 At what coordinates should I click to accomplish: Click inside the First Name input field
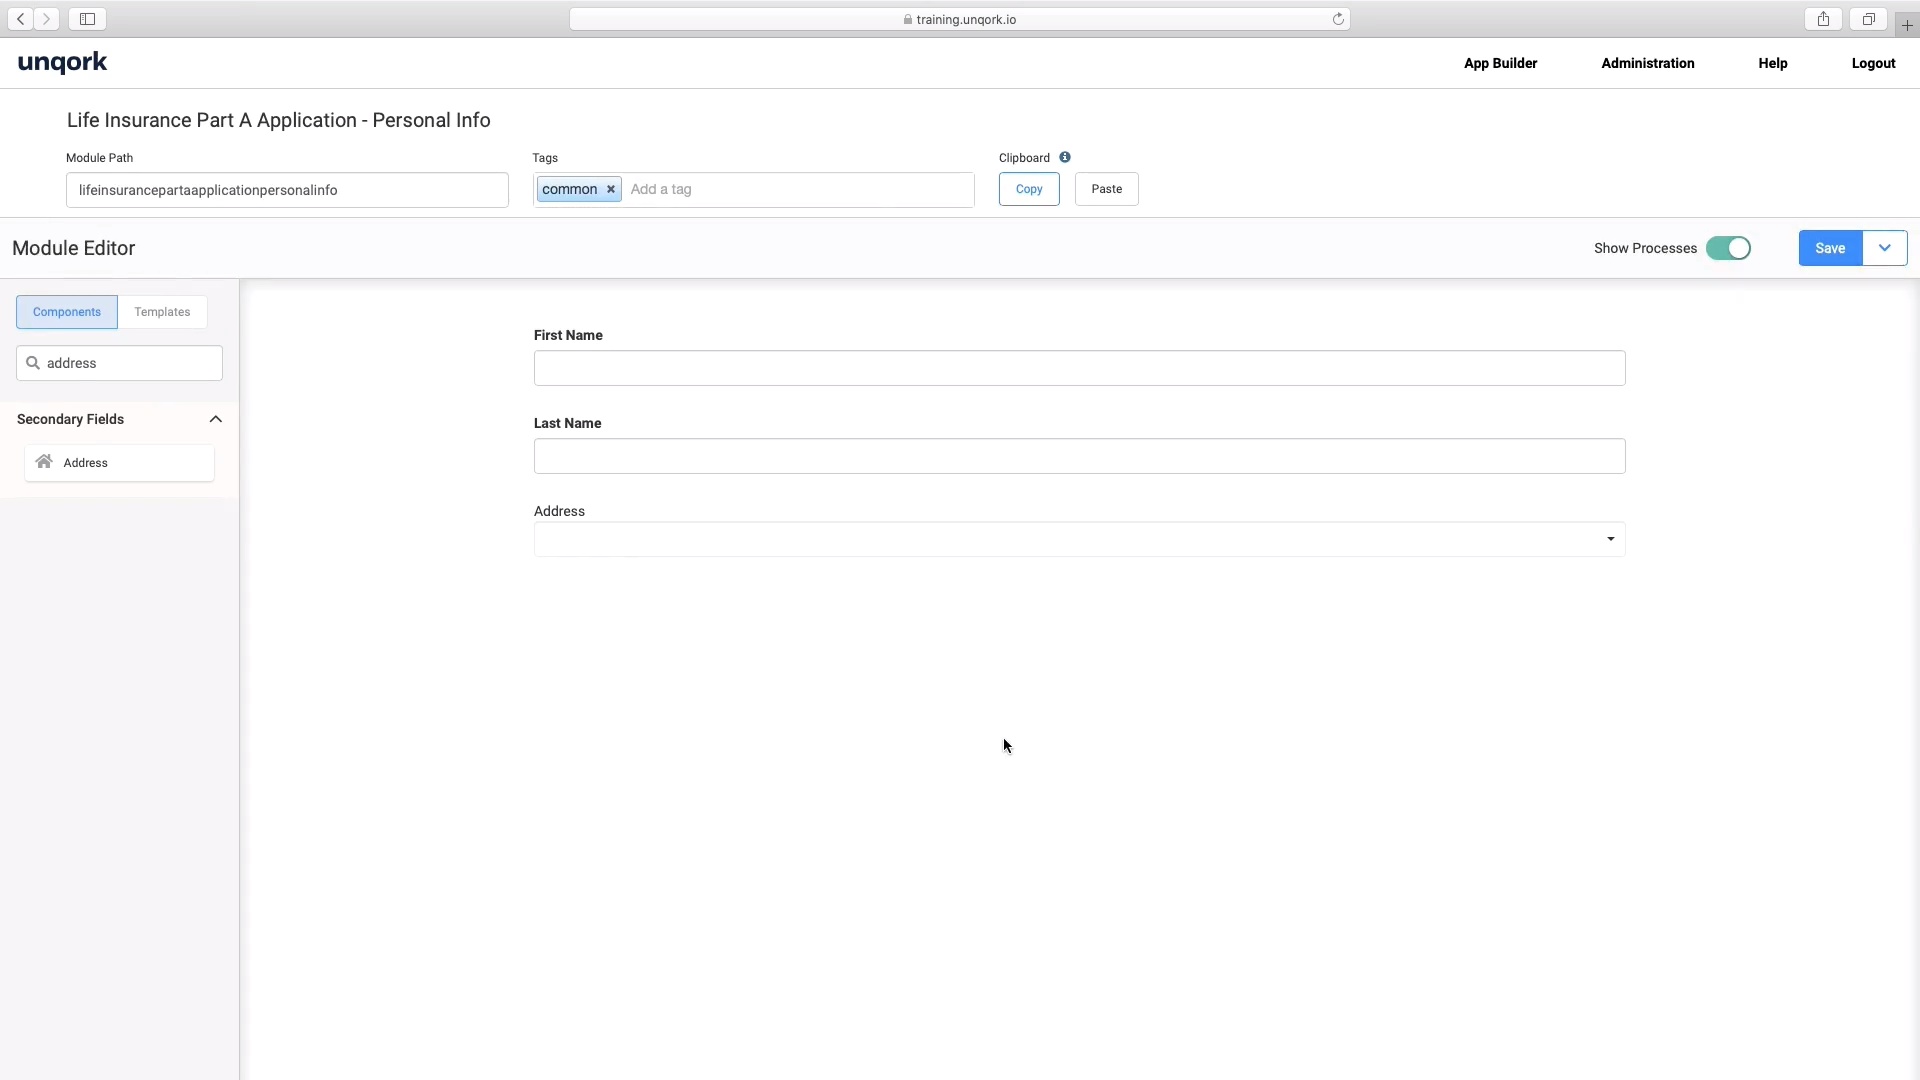pyautogui.click(x=1078, y=368)
